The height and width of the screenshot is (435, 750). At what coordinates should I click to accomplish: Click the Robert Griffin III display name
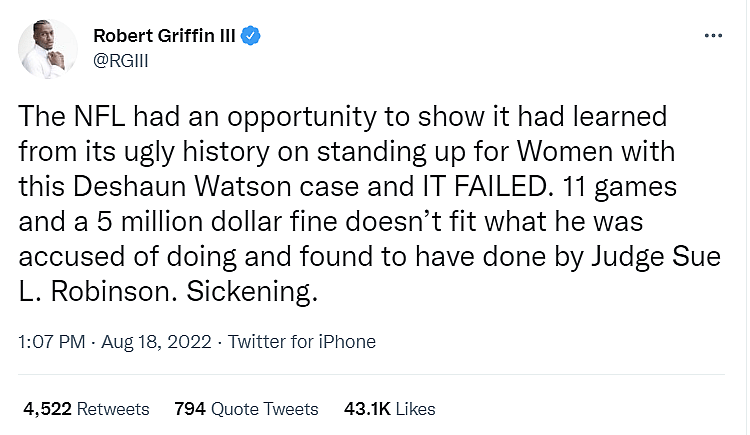(167, 37)
